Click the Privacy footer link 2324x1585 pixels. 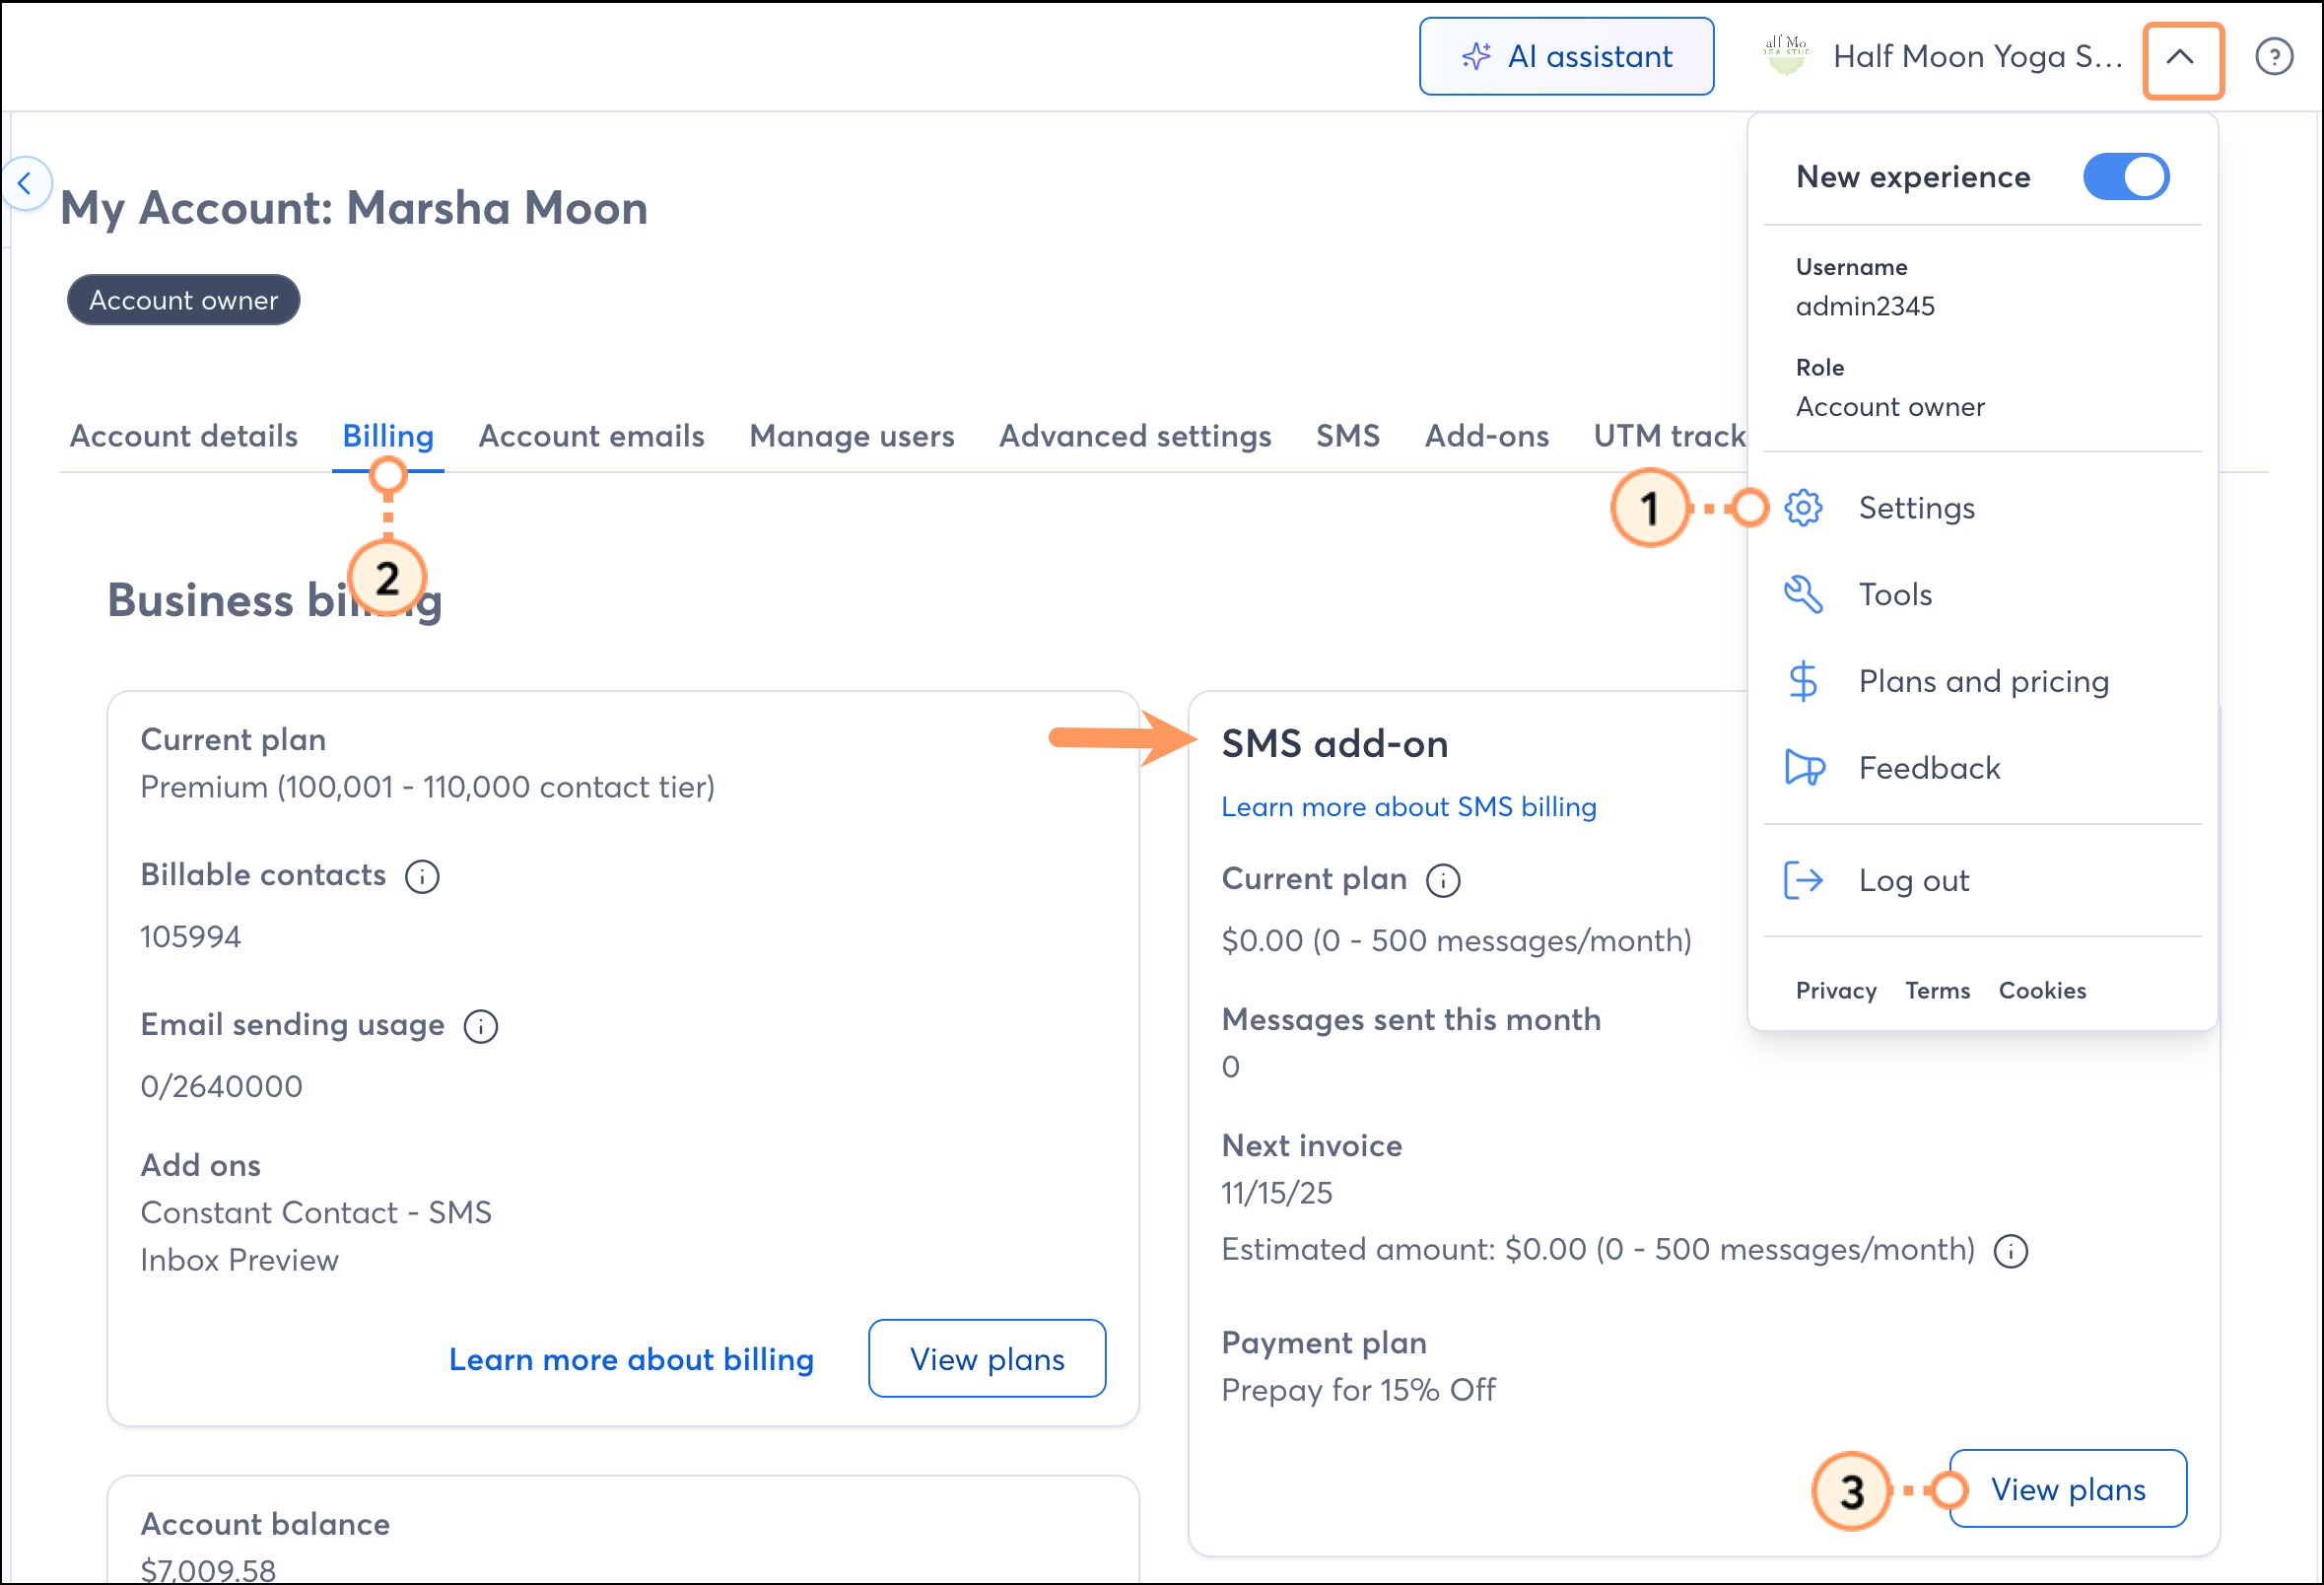[x=1835, y=990]
